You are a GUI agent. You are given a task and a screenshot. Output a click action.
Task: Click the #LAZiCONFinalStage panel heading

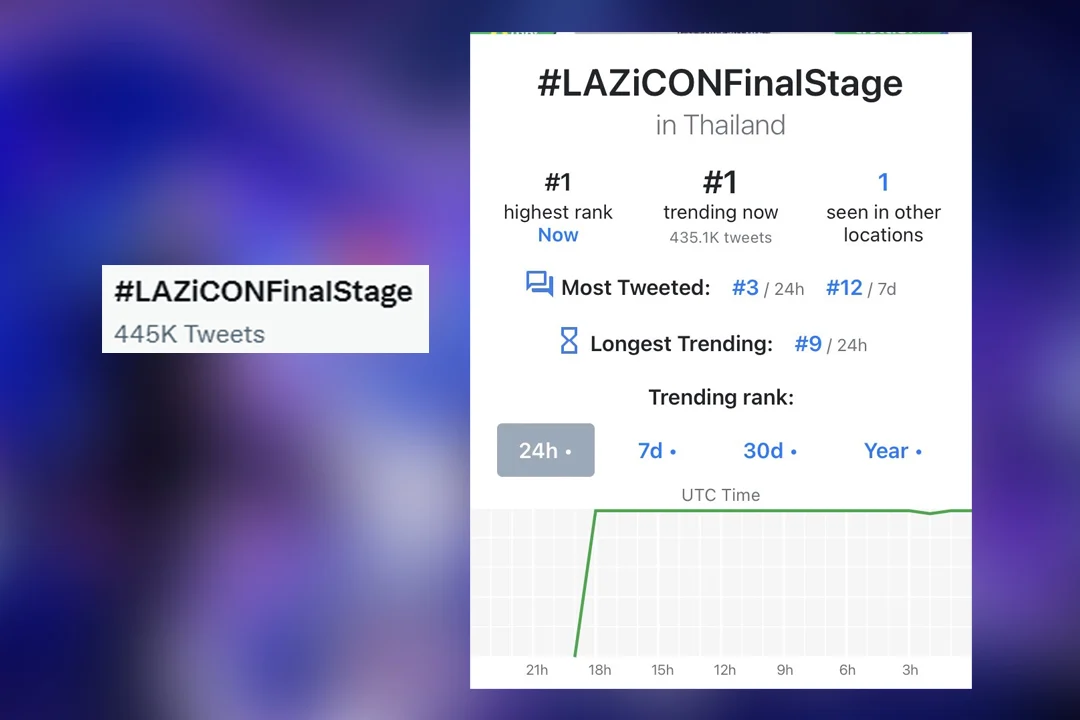pyautogui.click(x=720, y=83)
